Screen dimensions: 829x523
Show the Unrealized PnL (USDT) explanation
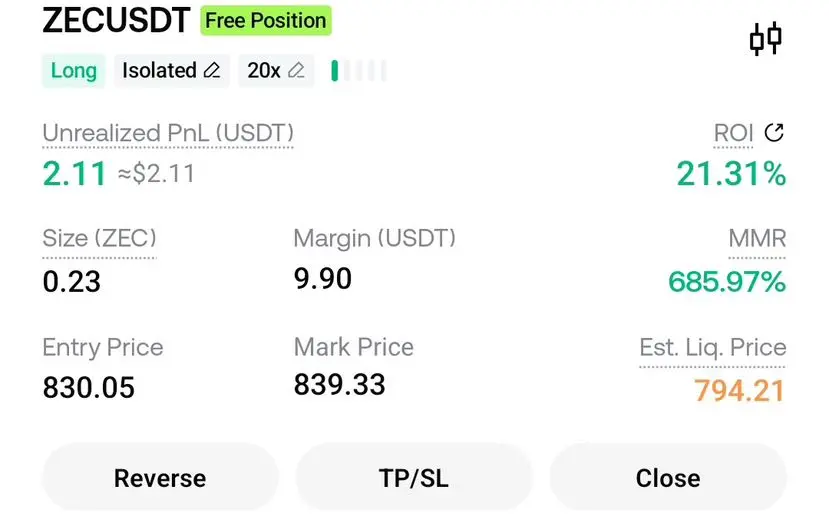click(x=168, y=133)
